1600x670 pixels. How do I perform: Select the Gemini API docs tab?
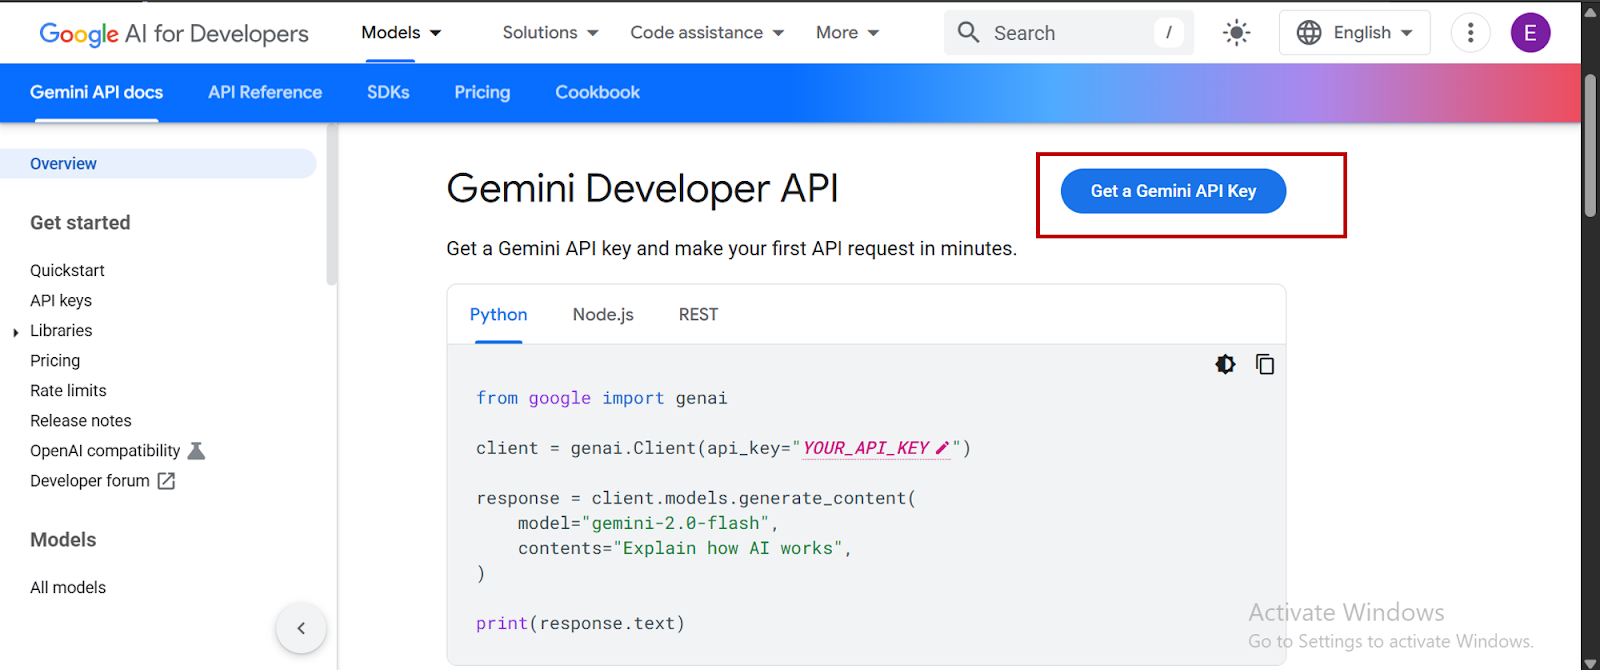[x=96, y=92]
